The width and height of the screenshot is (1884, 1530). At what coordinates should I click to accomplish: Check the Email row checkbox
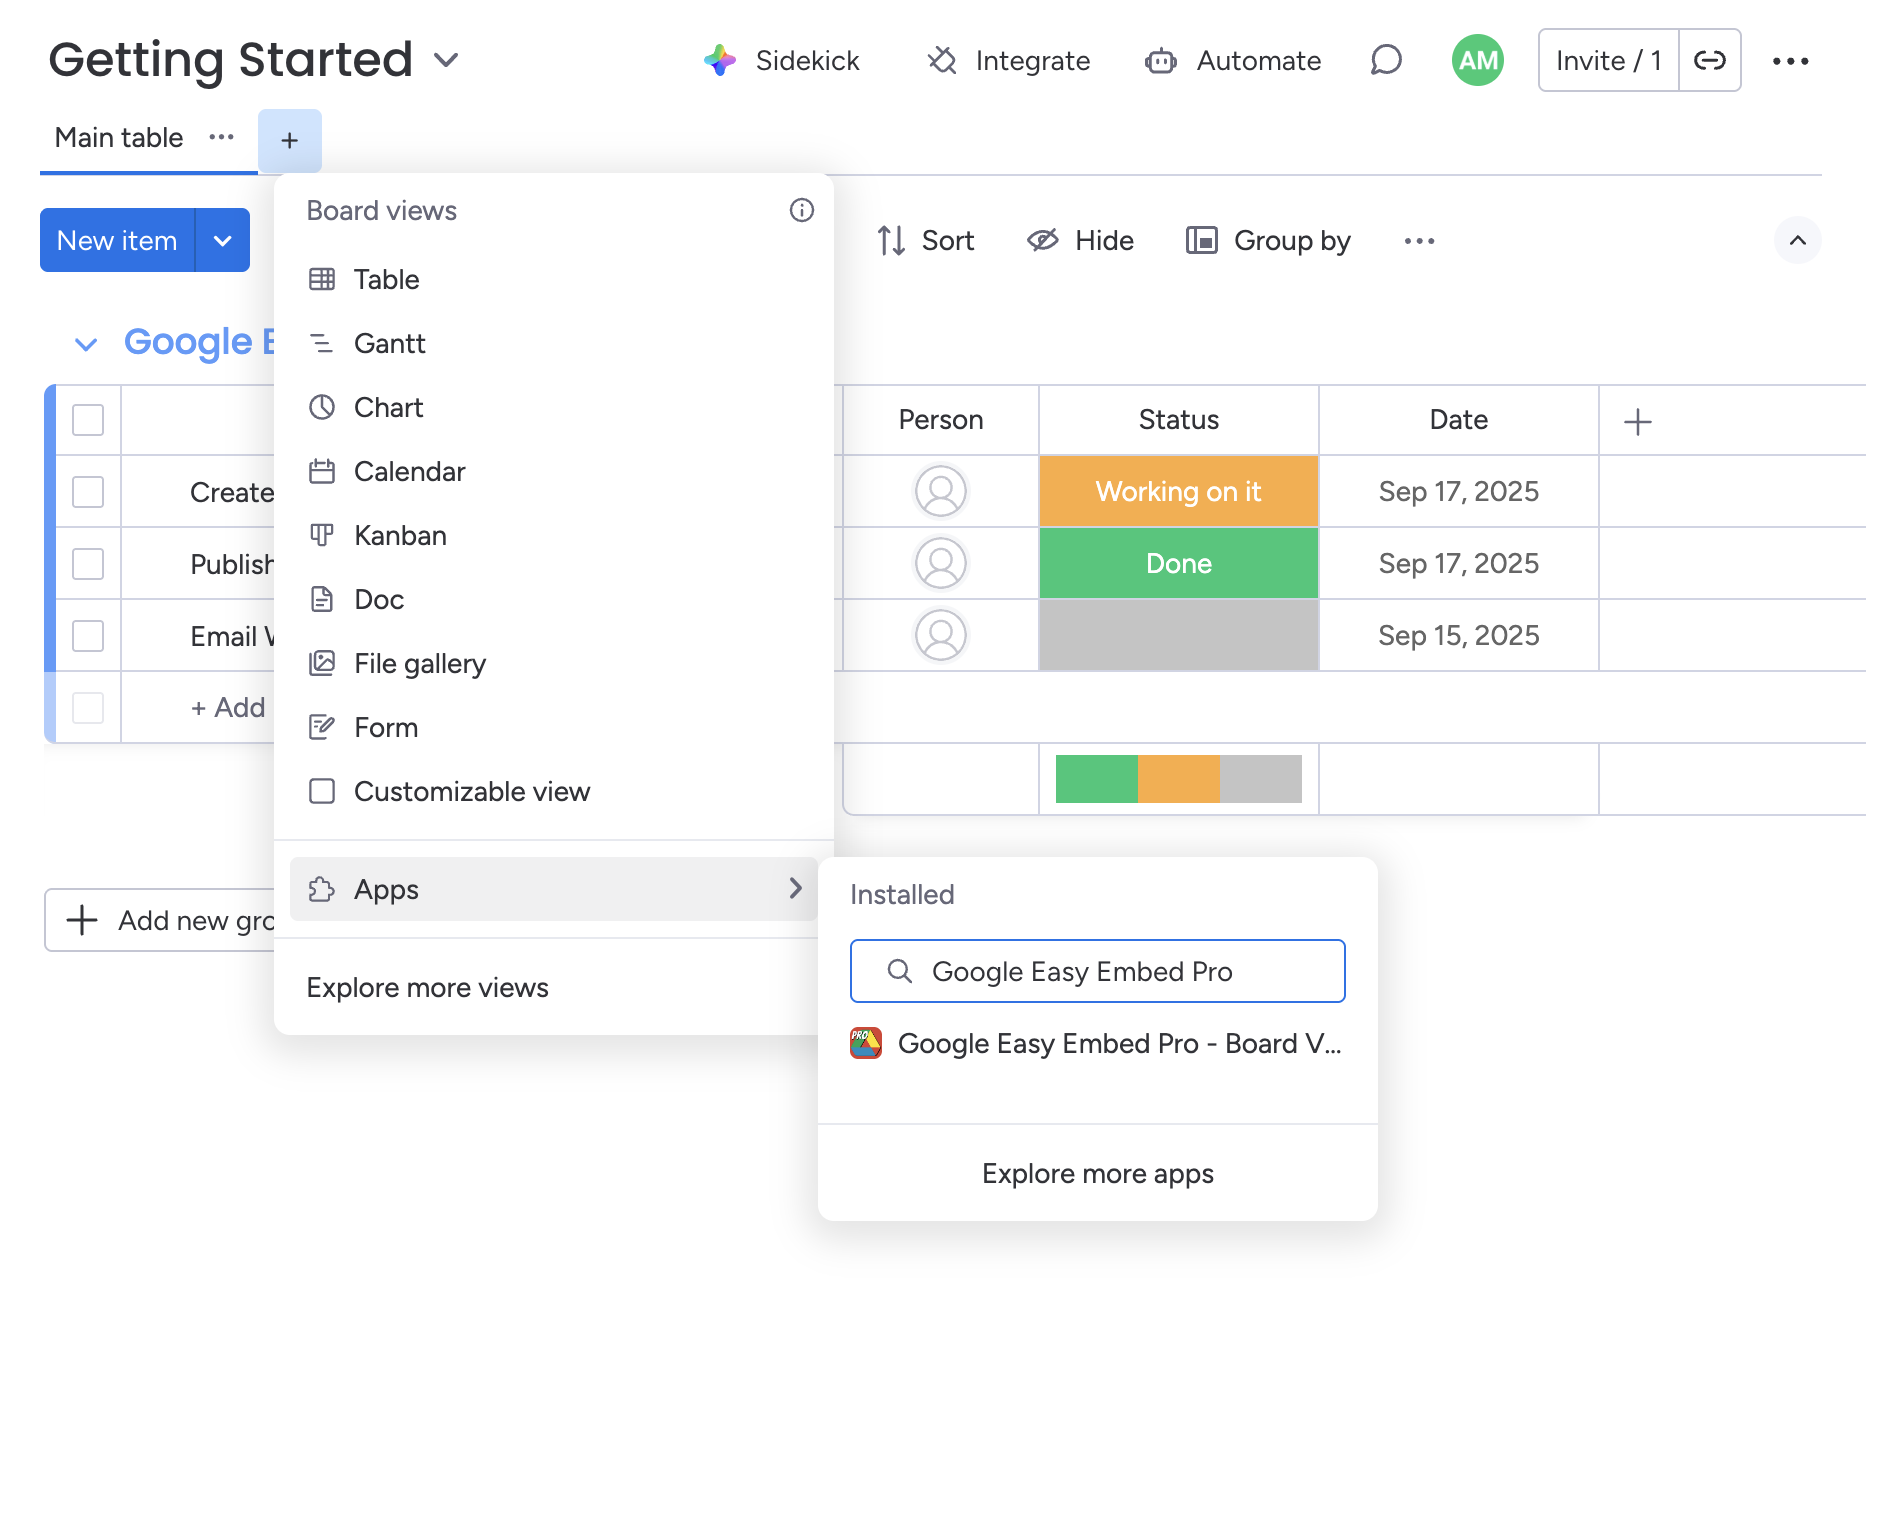(87, 635)
